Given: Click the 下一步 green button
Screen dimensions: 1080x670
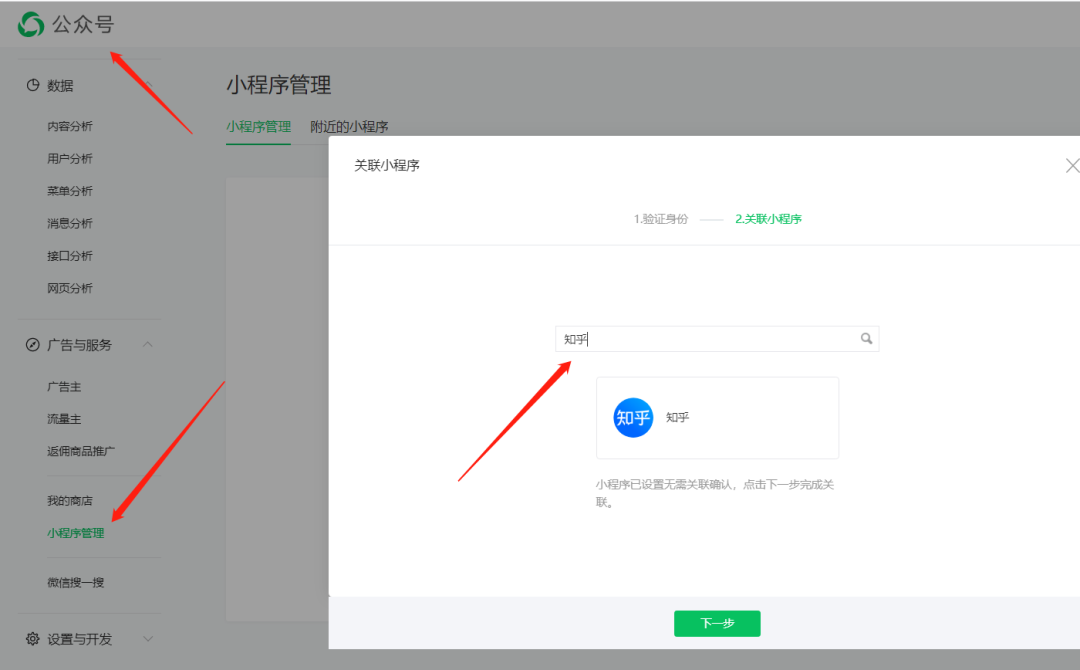Looking at the screenshot, I should (717, 623).
